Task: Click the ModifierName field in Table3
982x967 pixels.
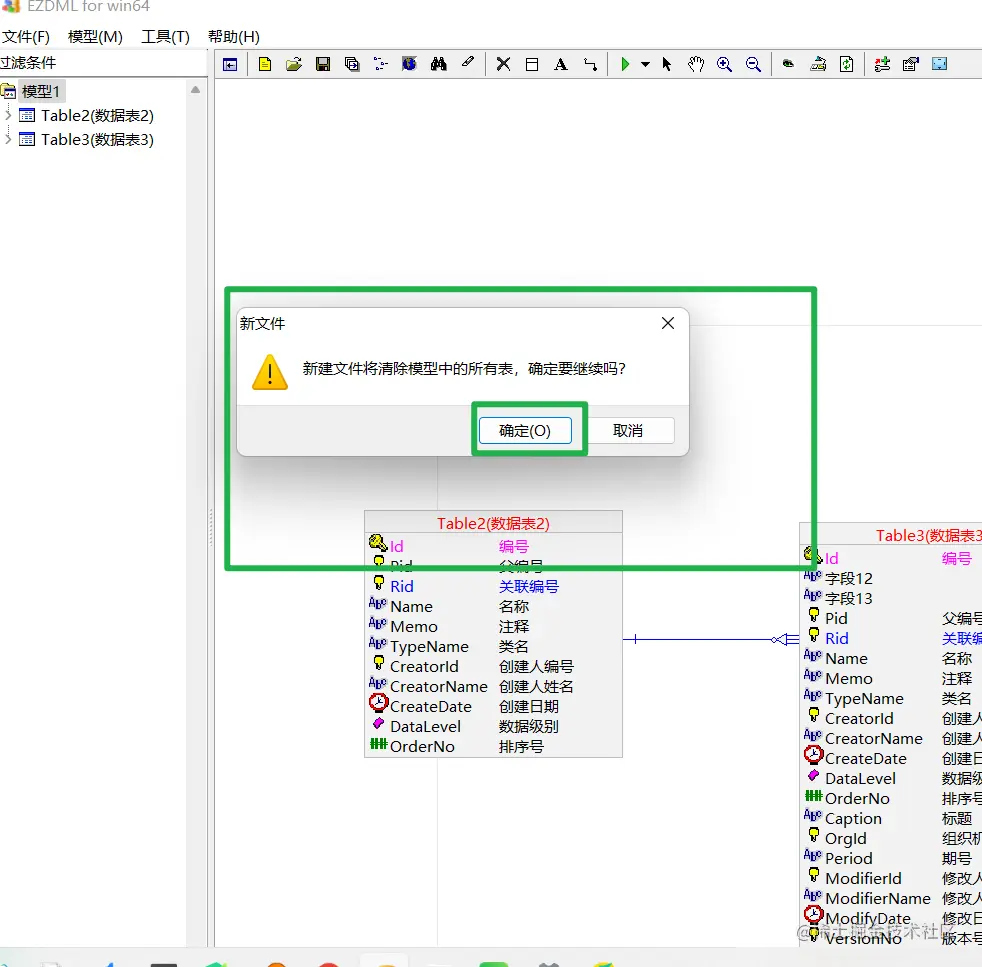Action: pyautogui.click(x=877, y=899)
